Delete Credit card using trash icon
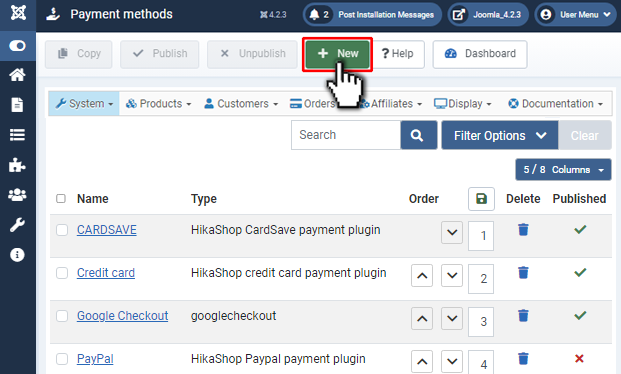The image size is (621, 374). point(523,273)
